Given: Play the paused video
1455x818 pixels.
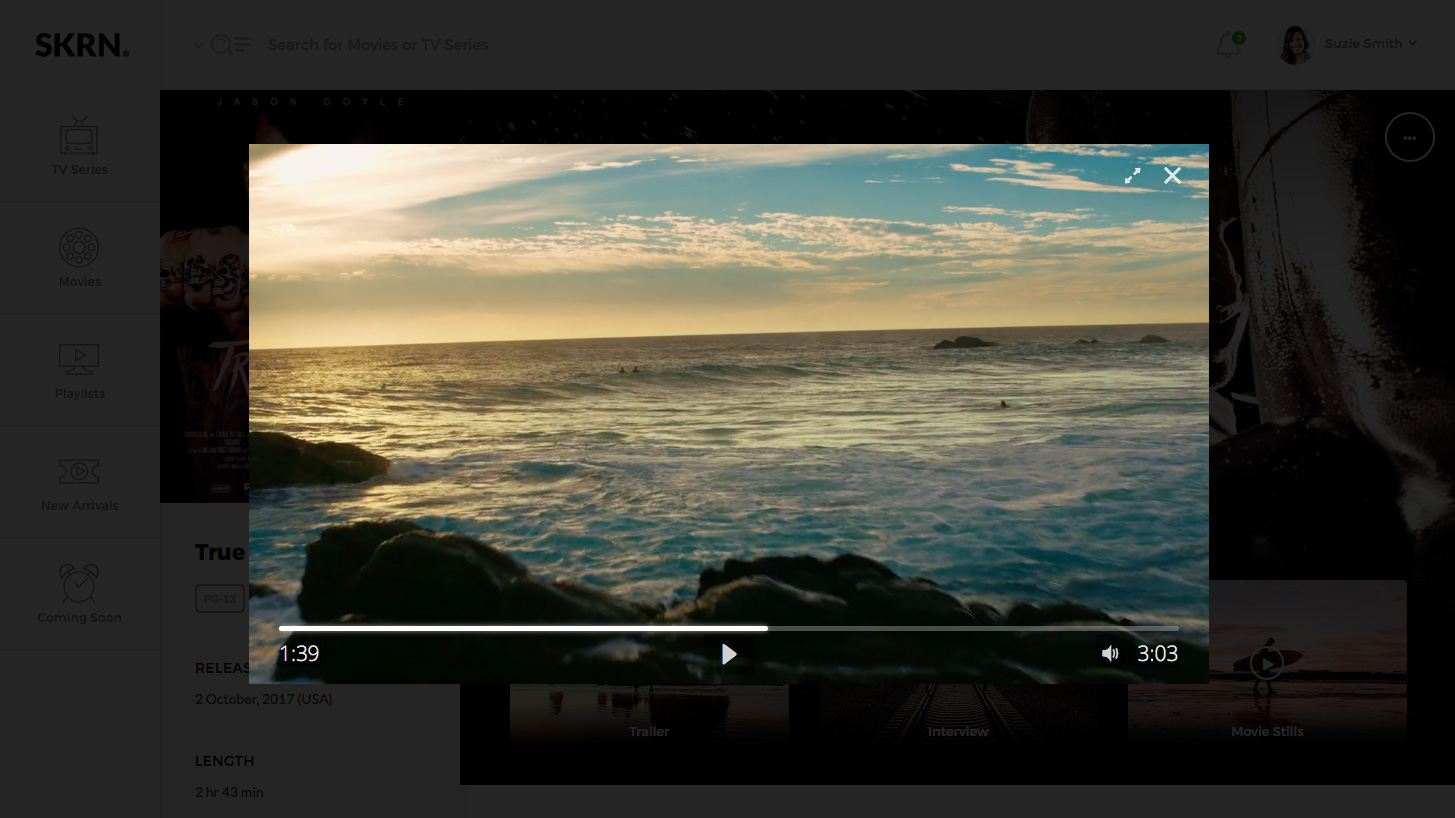Looking at the screenshot, I should pos(729,654).
